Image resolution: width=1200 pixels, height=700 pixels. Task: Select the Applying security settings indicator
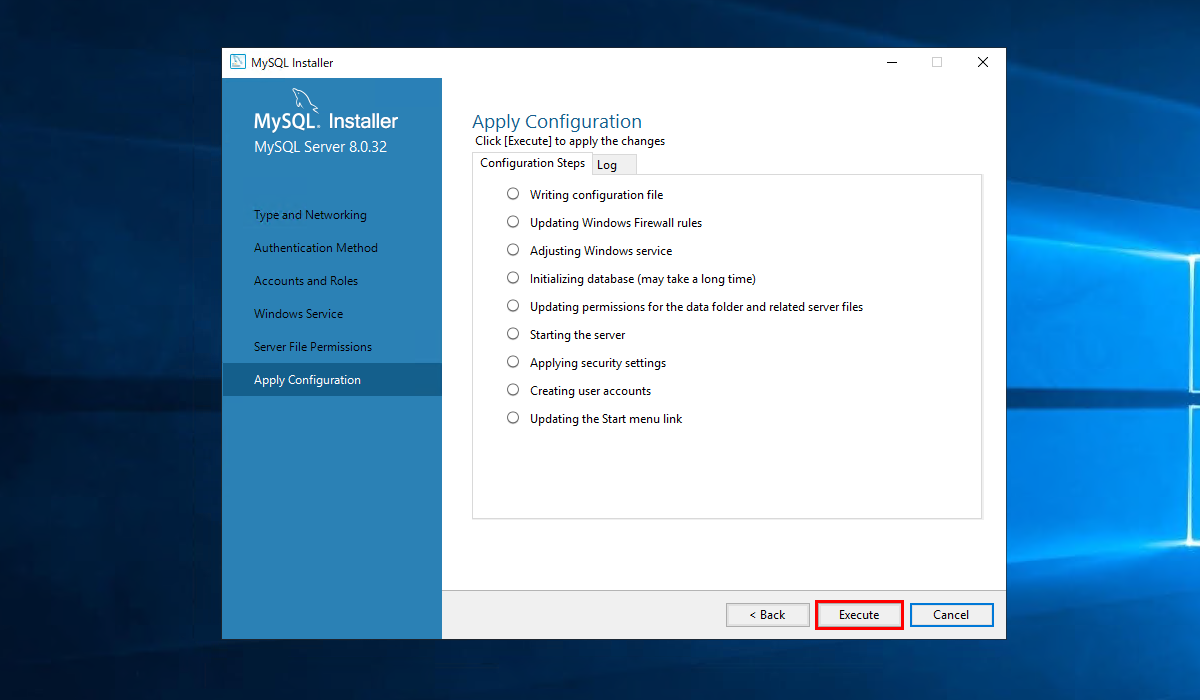point(513,362)
